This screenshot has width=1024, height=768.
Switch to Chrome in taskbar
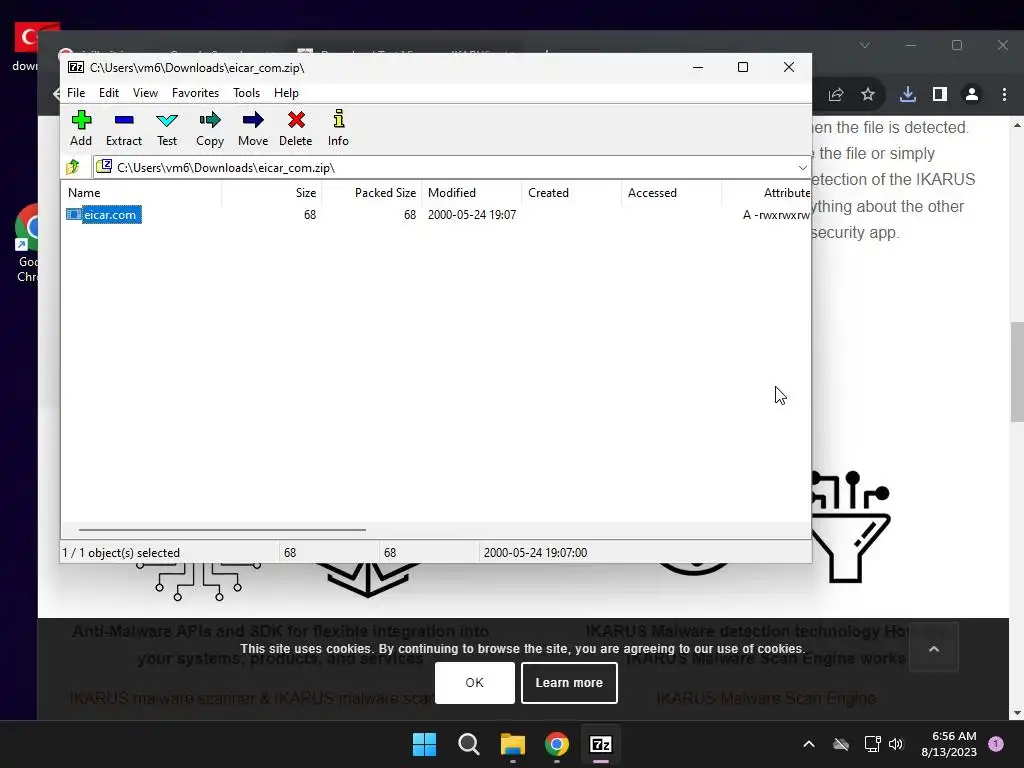point(556,744)
